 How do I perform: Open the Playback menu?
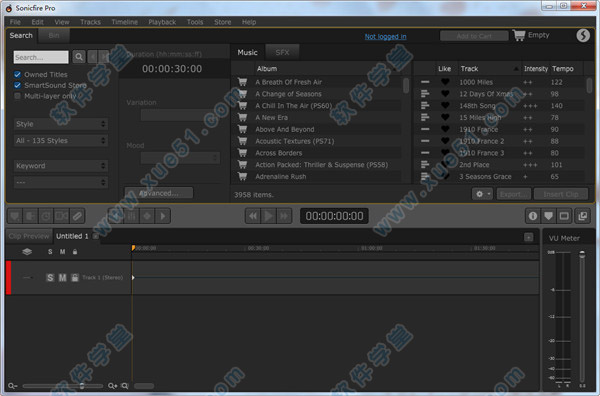point(162,22)
